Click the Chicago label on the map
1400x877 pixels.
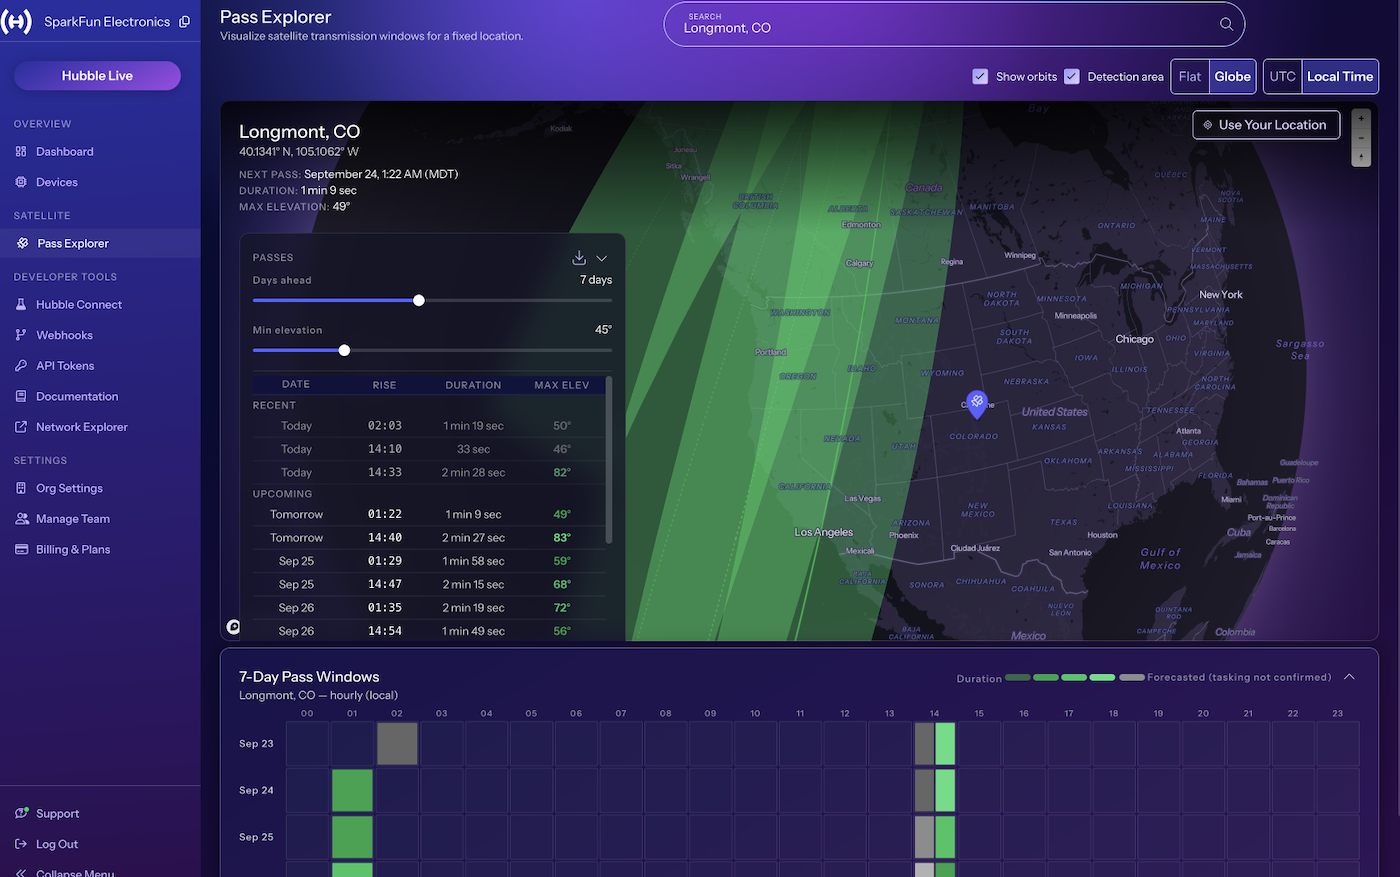tap(1134, 339)
